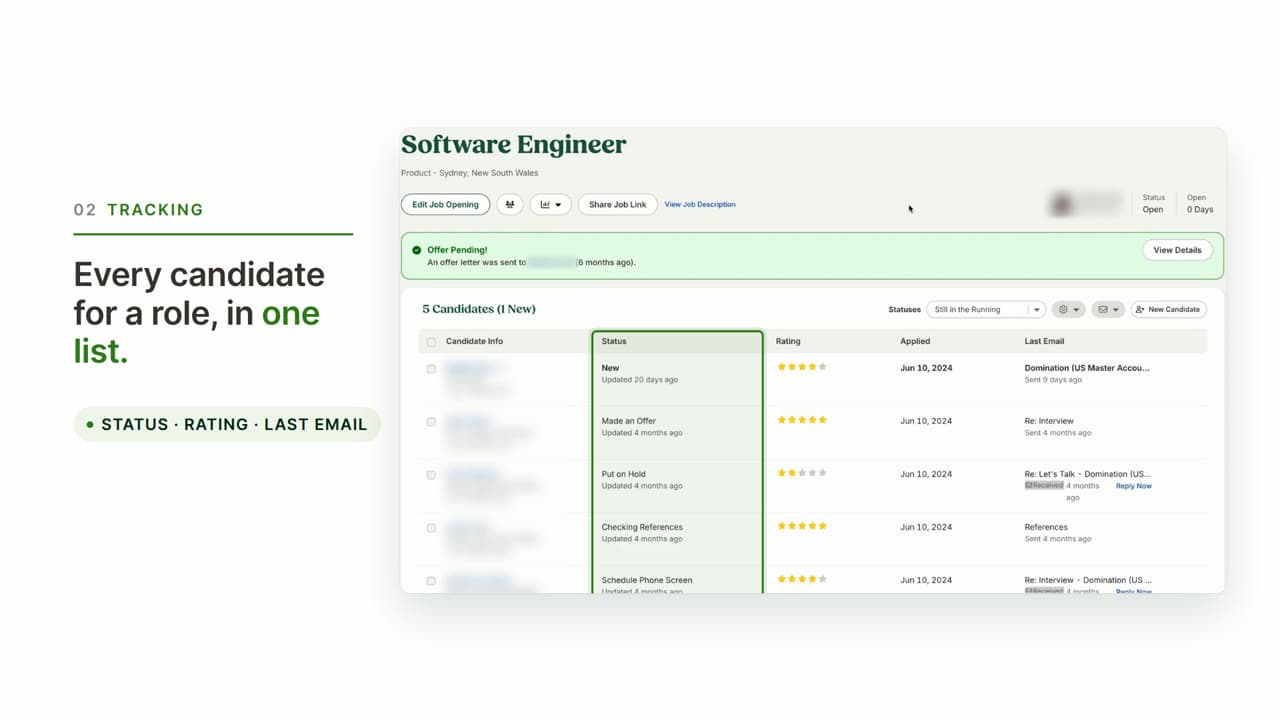1280x720 pixels.
Task: Open the gear settings dropdown
Action: [x=1068, y=310]
